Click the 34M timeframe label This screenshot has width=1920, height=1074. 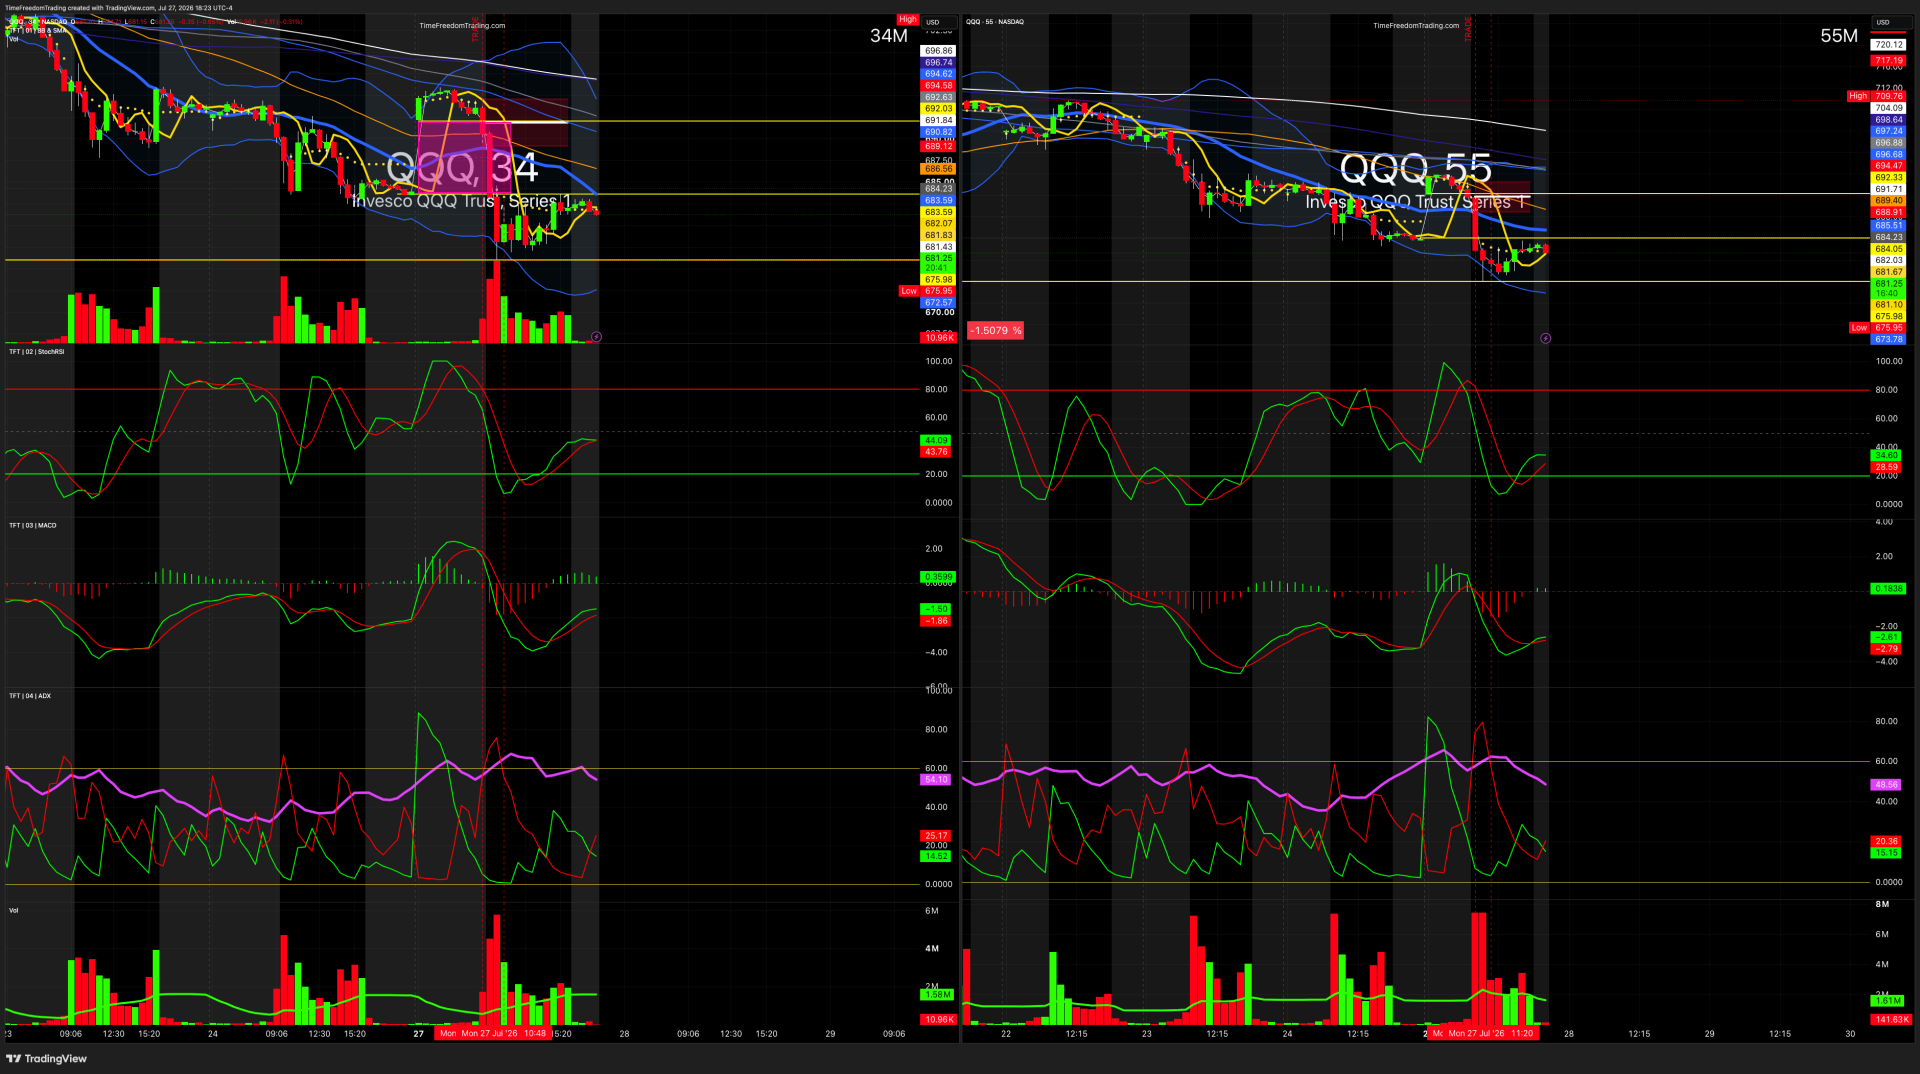[888, 36]
